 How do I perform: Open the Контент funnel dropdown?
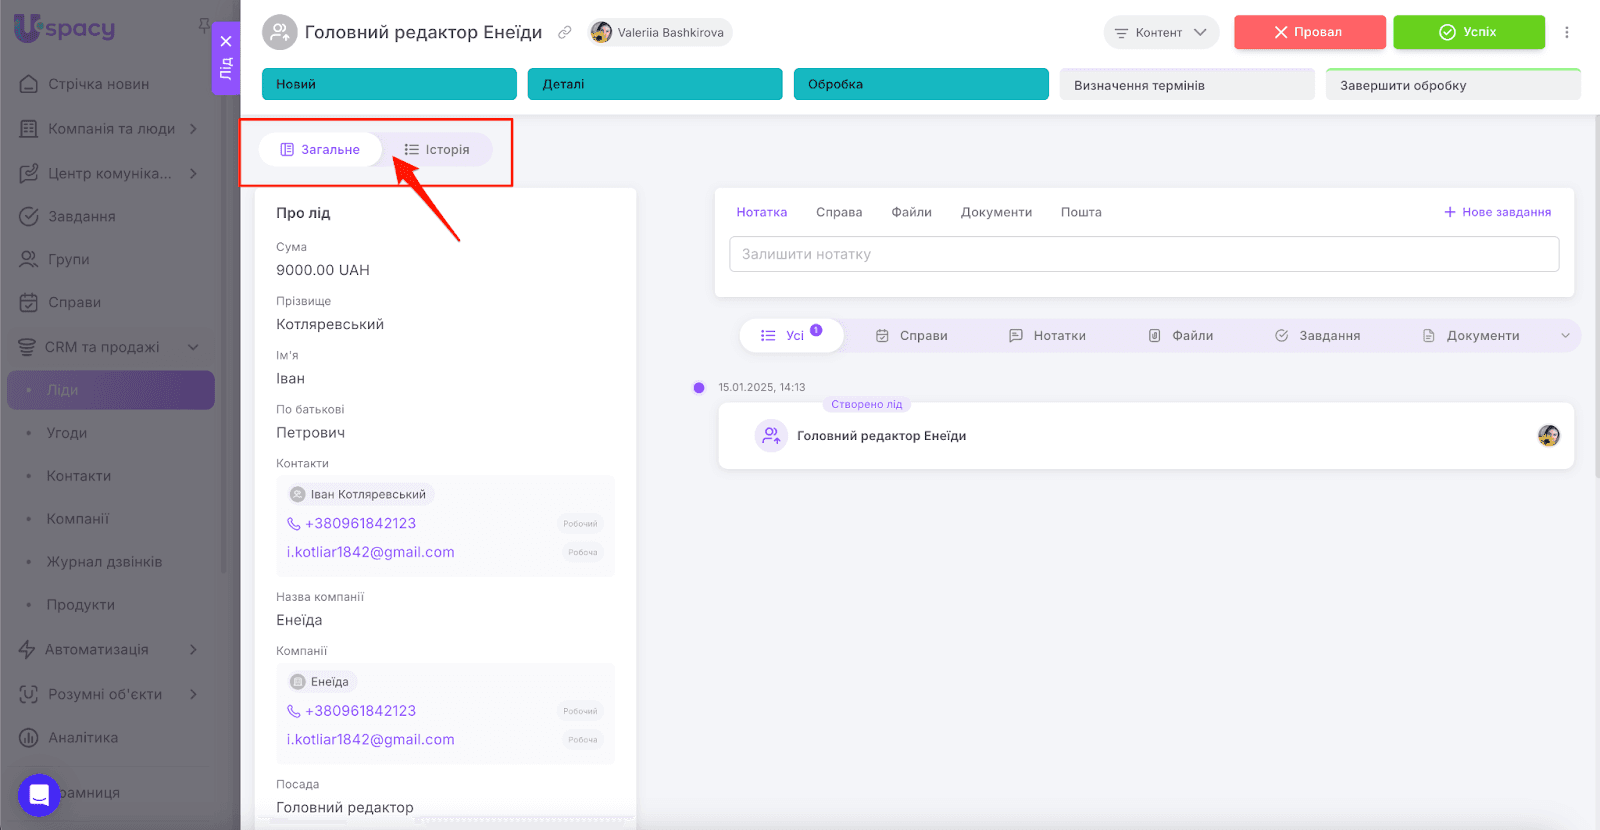[x=1161, y=32]
